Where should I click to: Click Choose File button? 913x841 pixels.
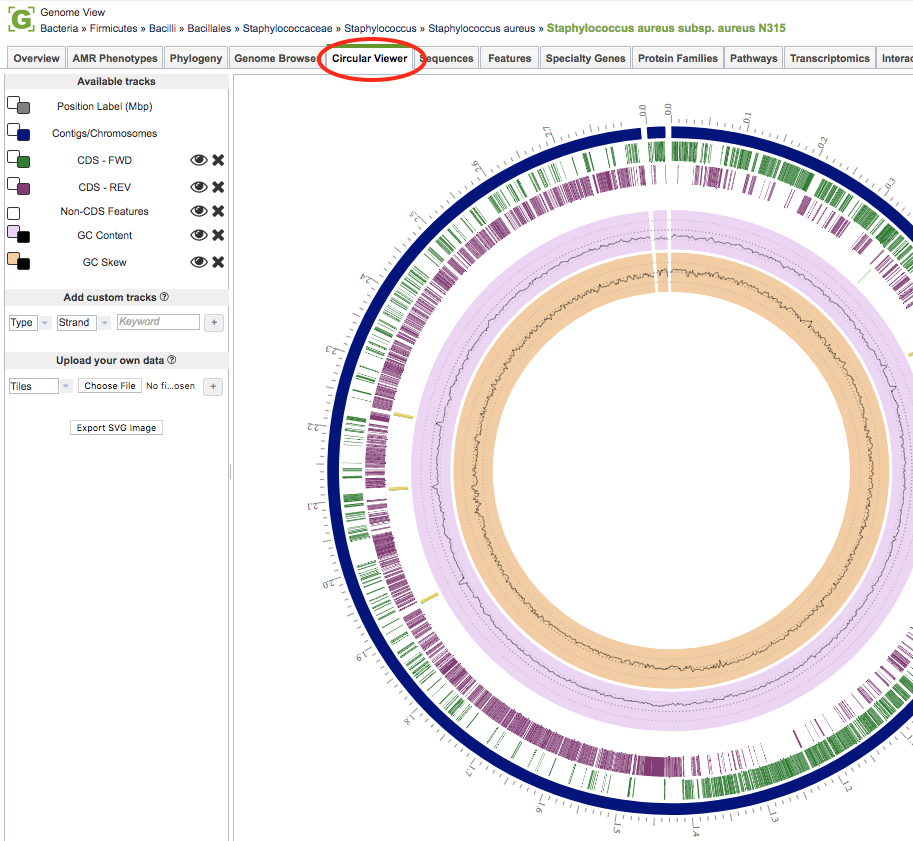click(x=109, y=386)
